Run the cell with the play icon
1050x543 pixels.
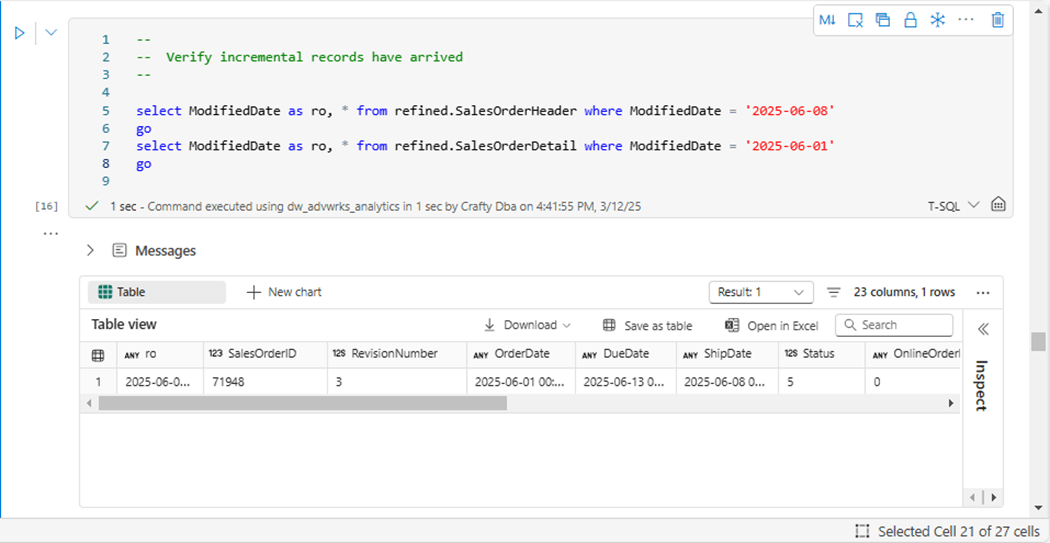coord(19,33)
